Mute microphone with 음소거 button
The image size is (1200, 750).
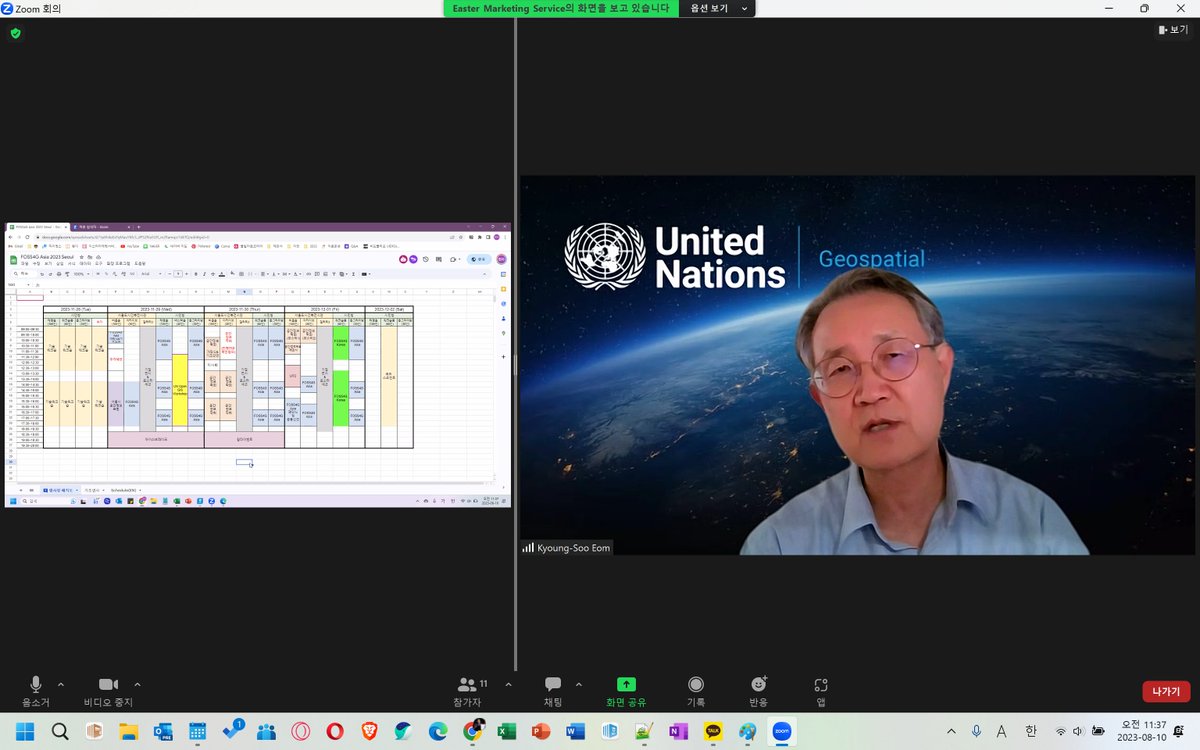36,691
